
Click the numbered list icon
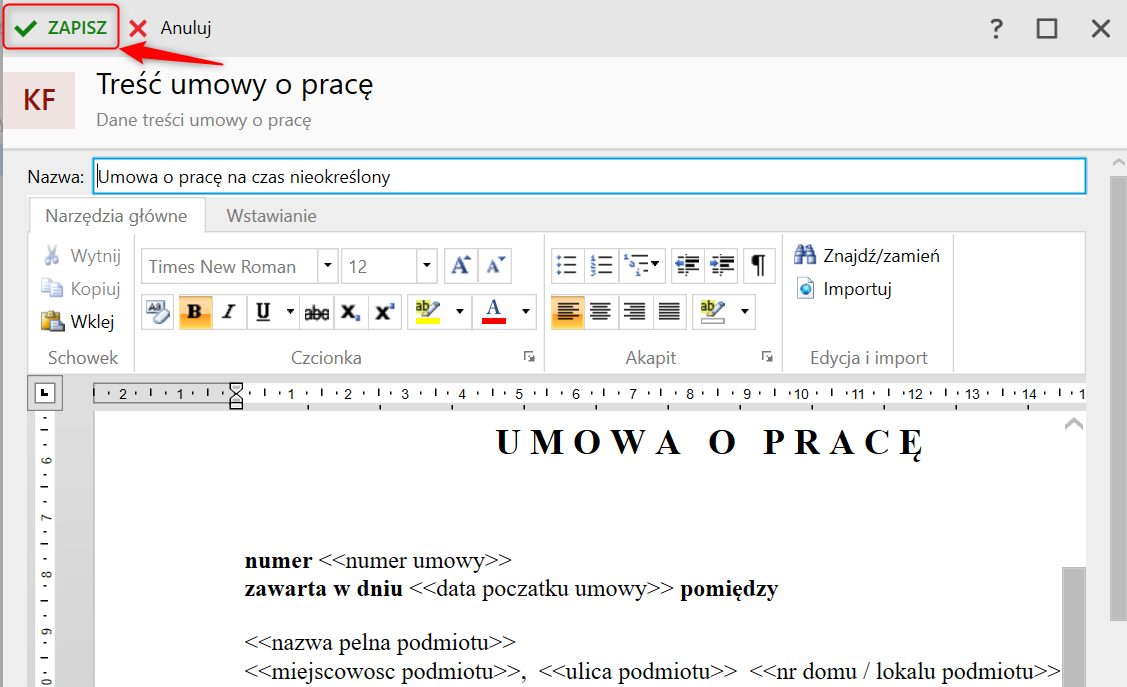coord(601,266)
